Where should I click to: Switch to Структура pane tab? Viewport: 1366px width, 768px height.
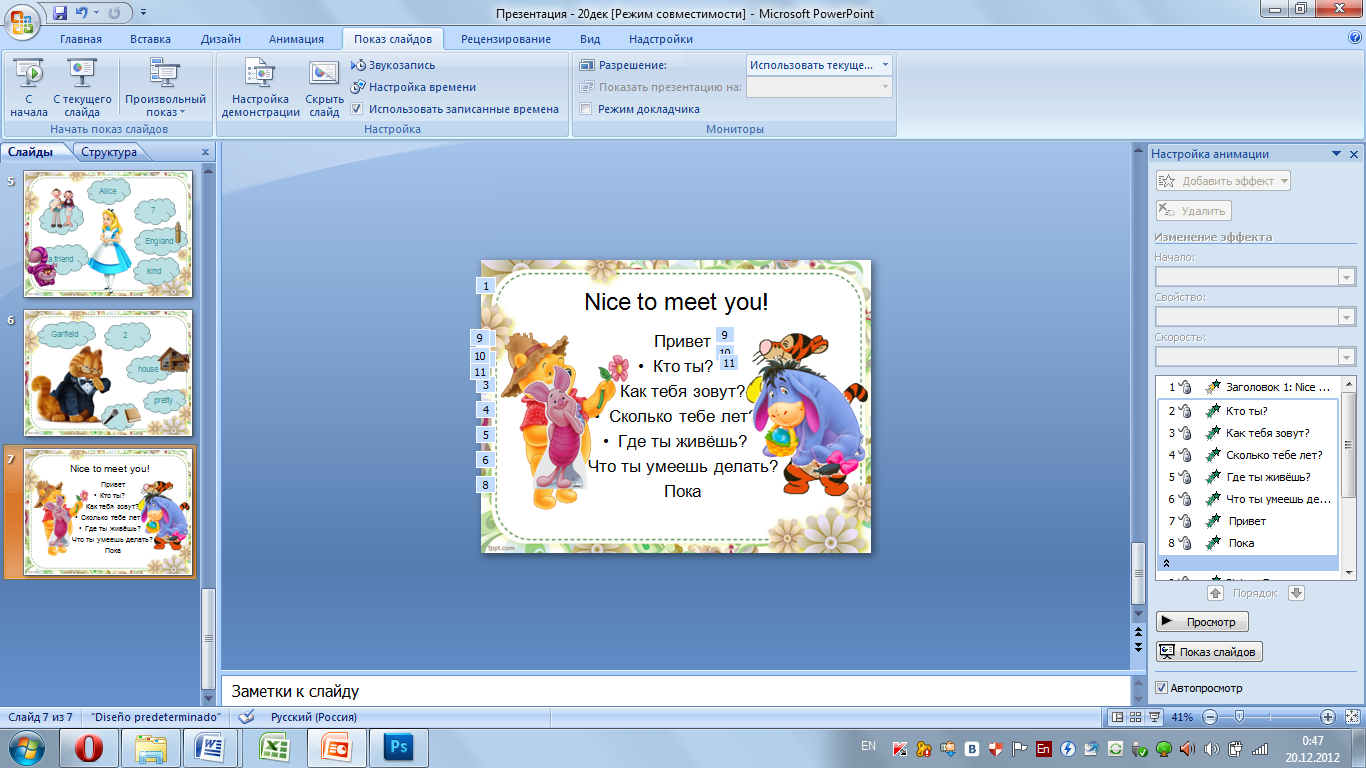109,152
